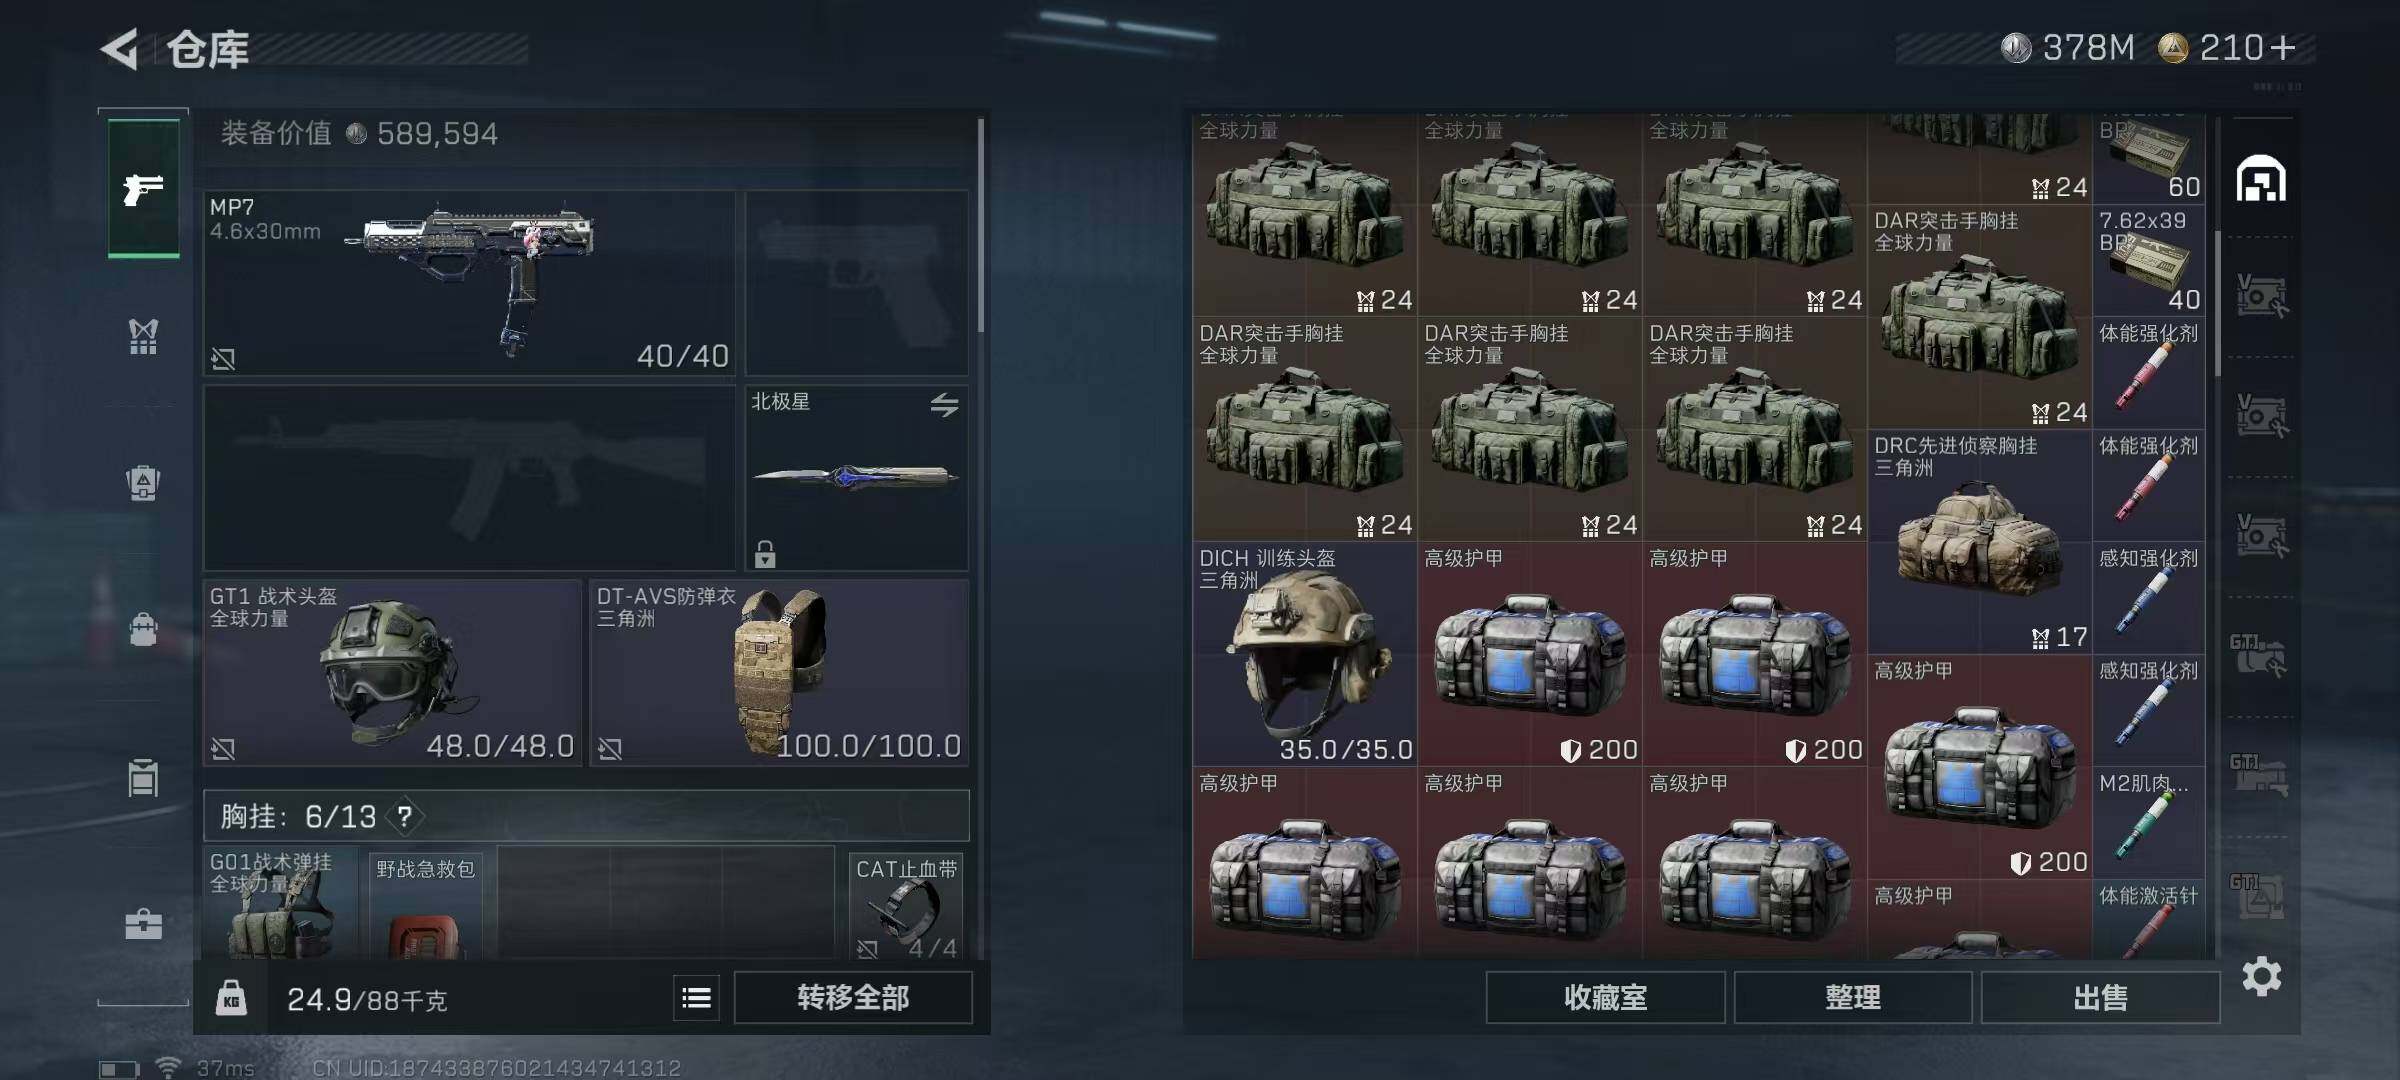2400x1080 pixels.
Task: Open the medical case category in the sidebar
Action: click(144, 924)
